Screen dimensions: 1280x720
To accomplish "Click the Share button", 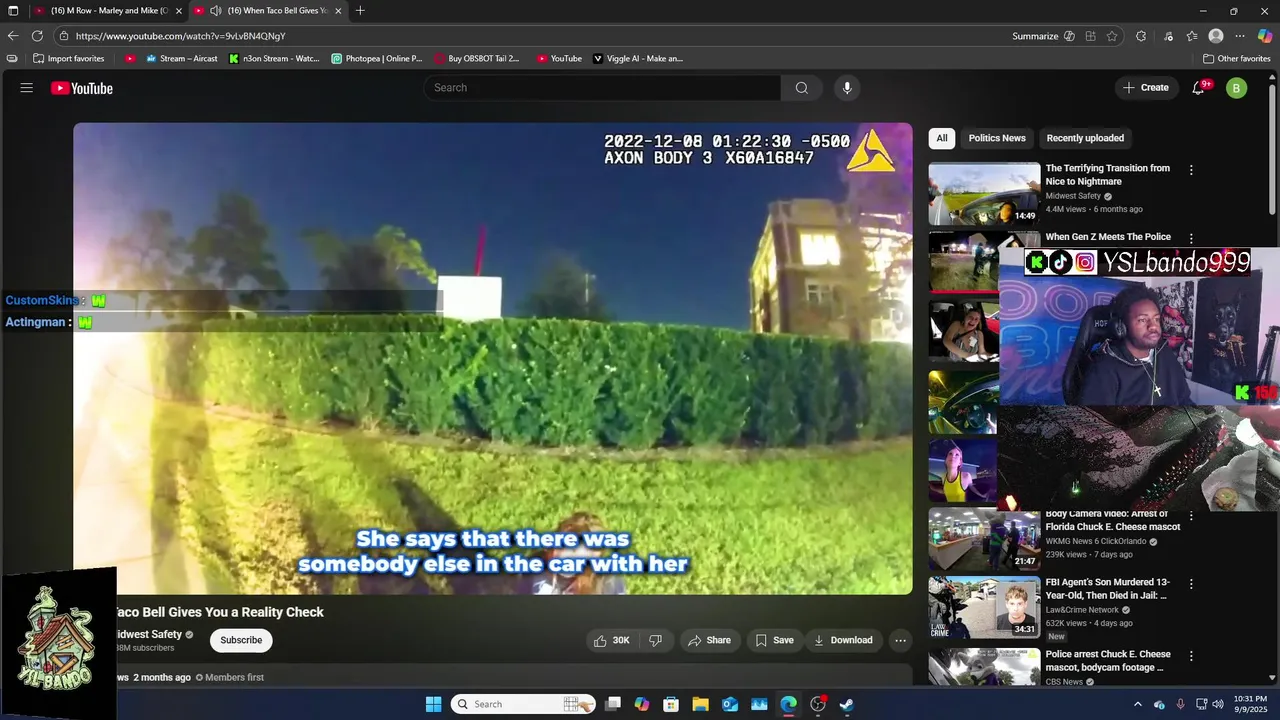I will coord(709,640).
